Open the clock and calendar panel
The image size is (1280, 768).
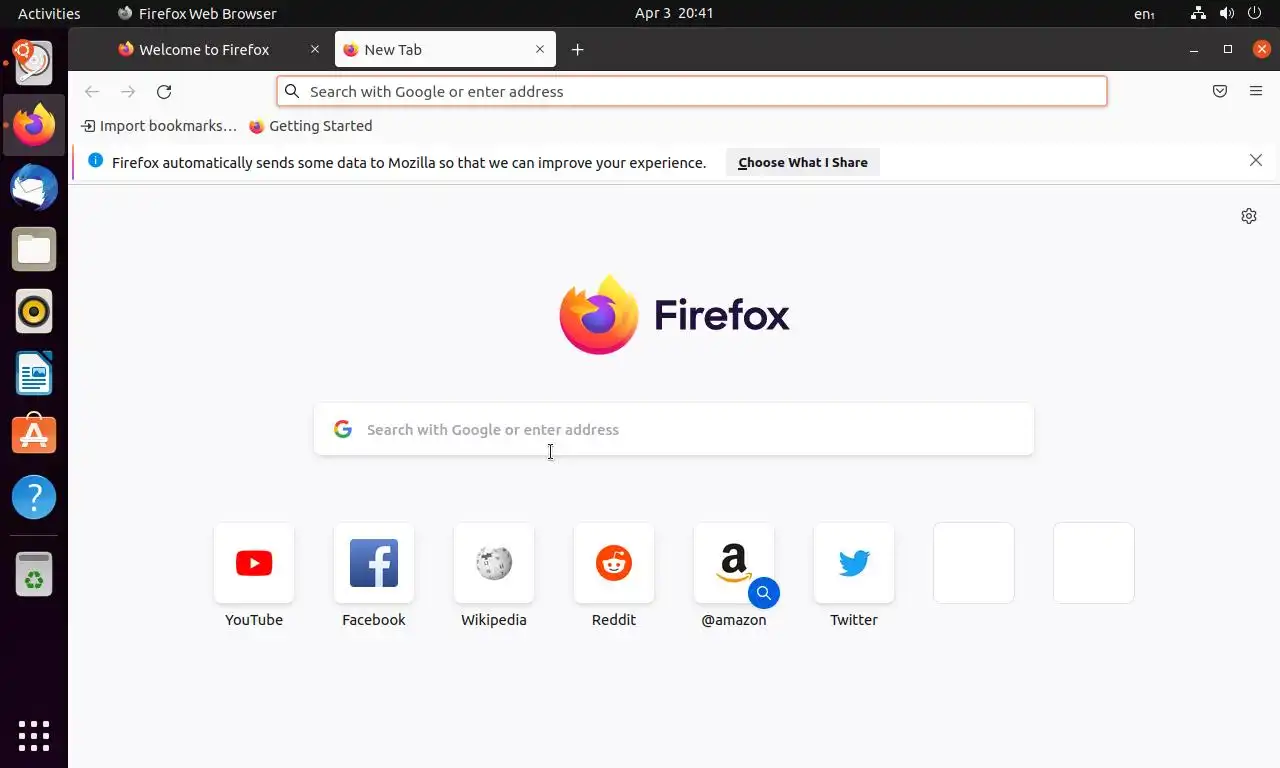pos(674,13)
